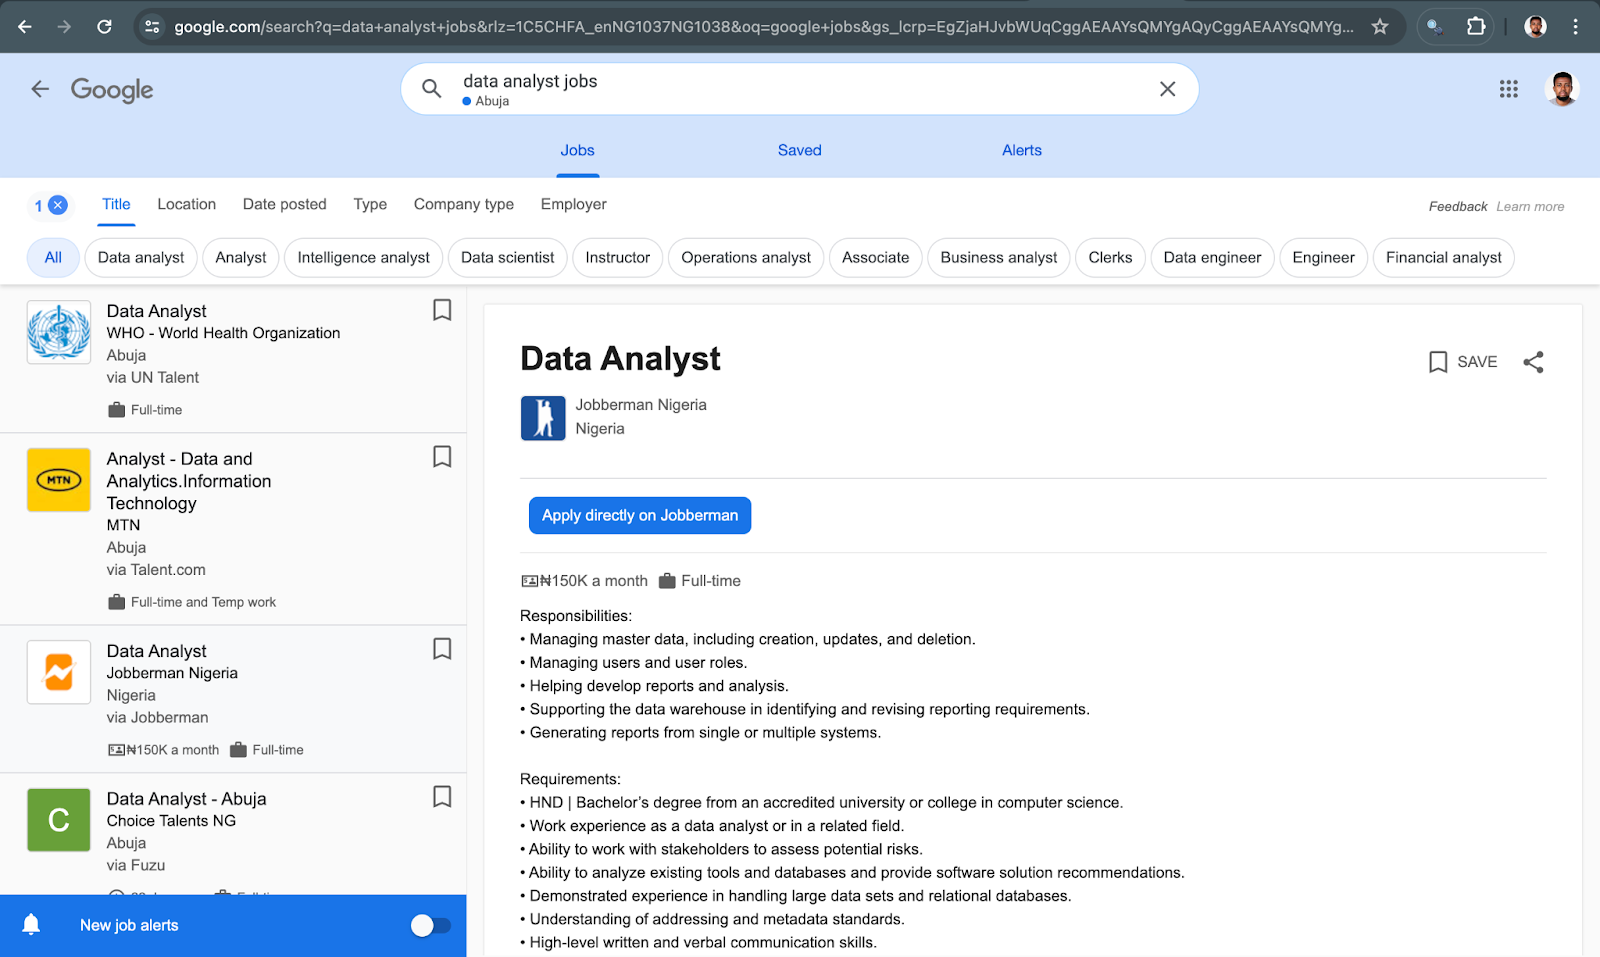Expand the Company type filter
Viewport: 1600px width, 957px height.
pos(463,204)
